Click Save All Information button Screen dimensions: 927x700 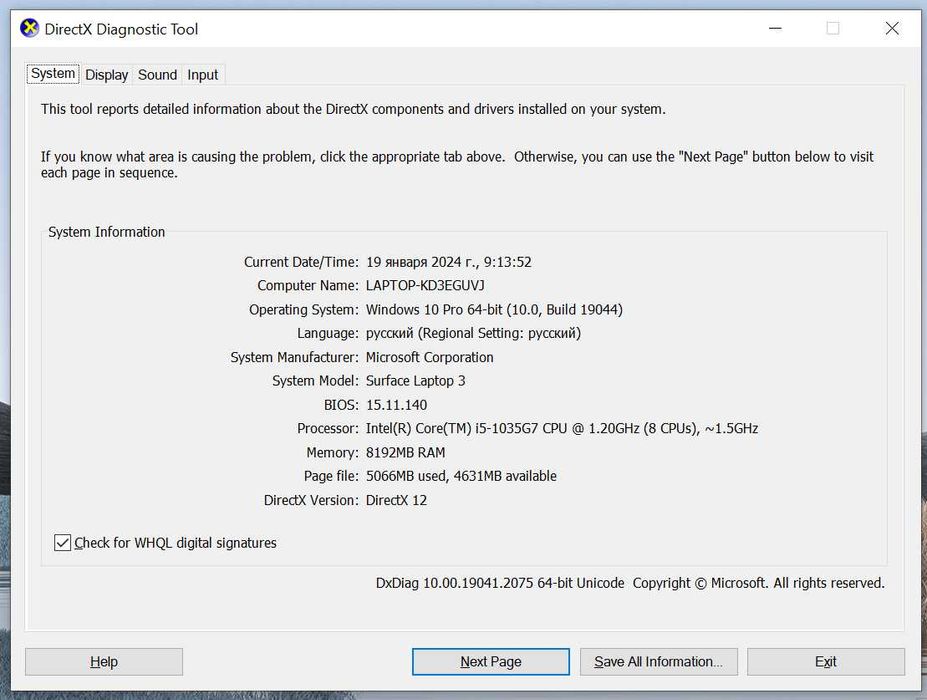click(x=659, y=662)
